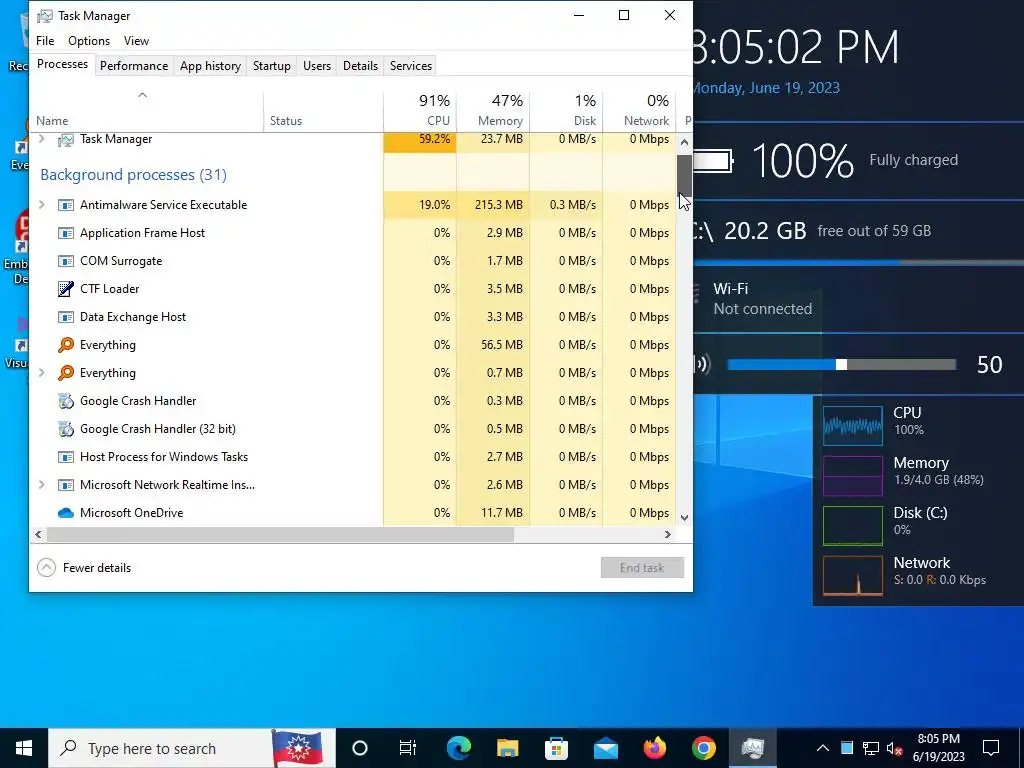Sort by the Status column header
This screenshot has height=768, width=1024.
[323, 110]
